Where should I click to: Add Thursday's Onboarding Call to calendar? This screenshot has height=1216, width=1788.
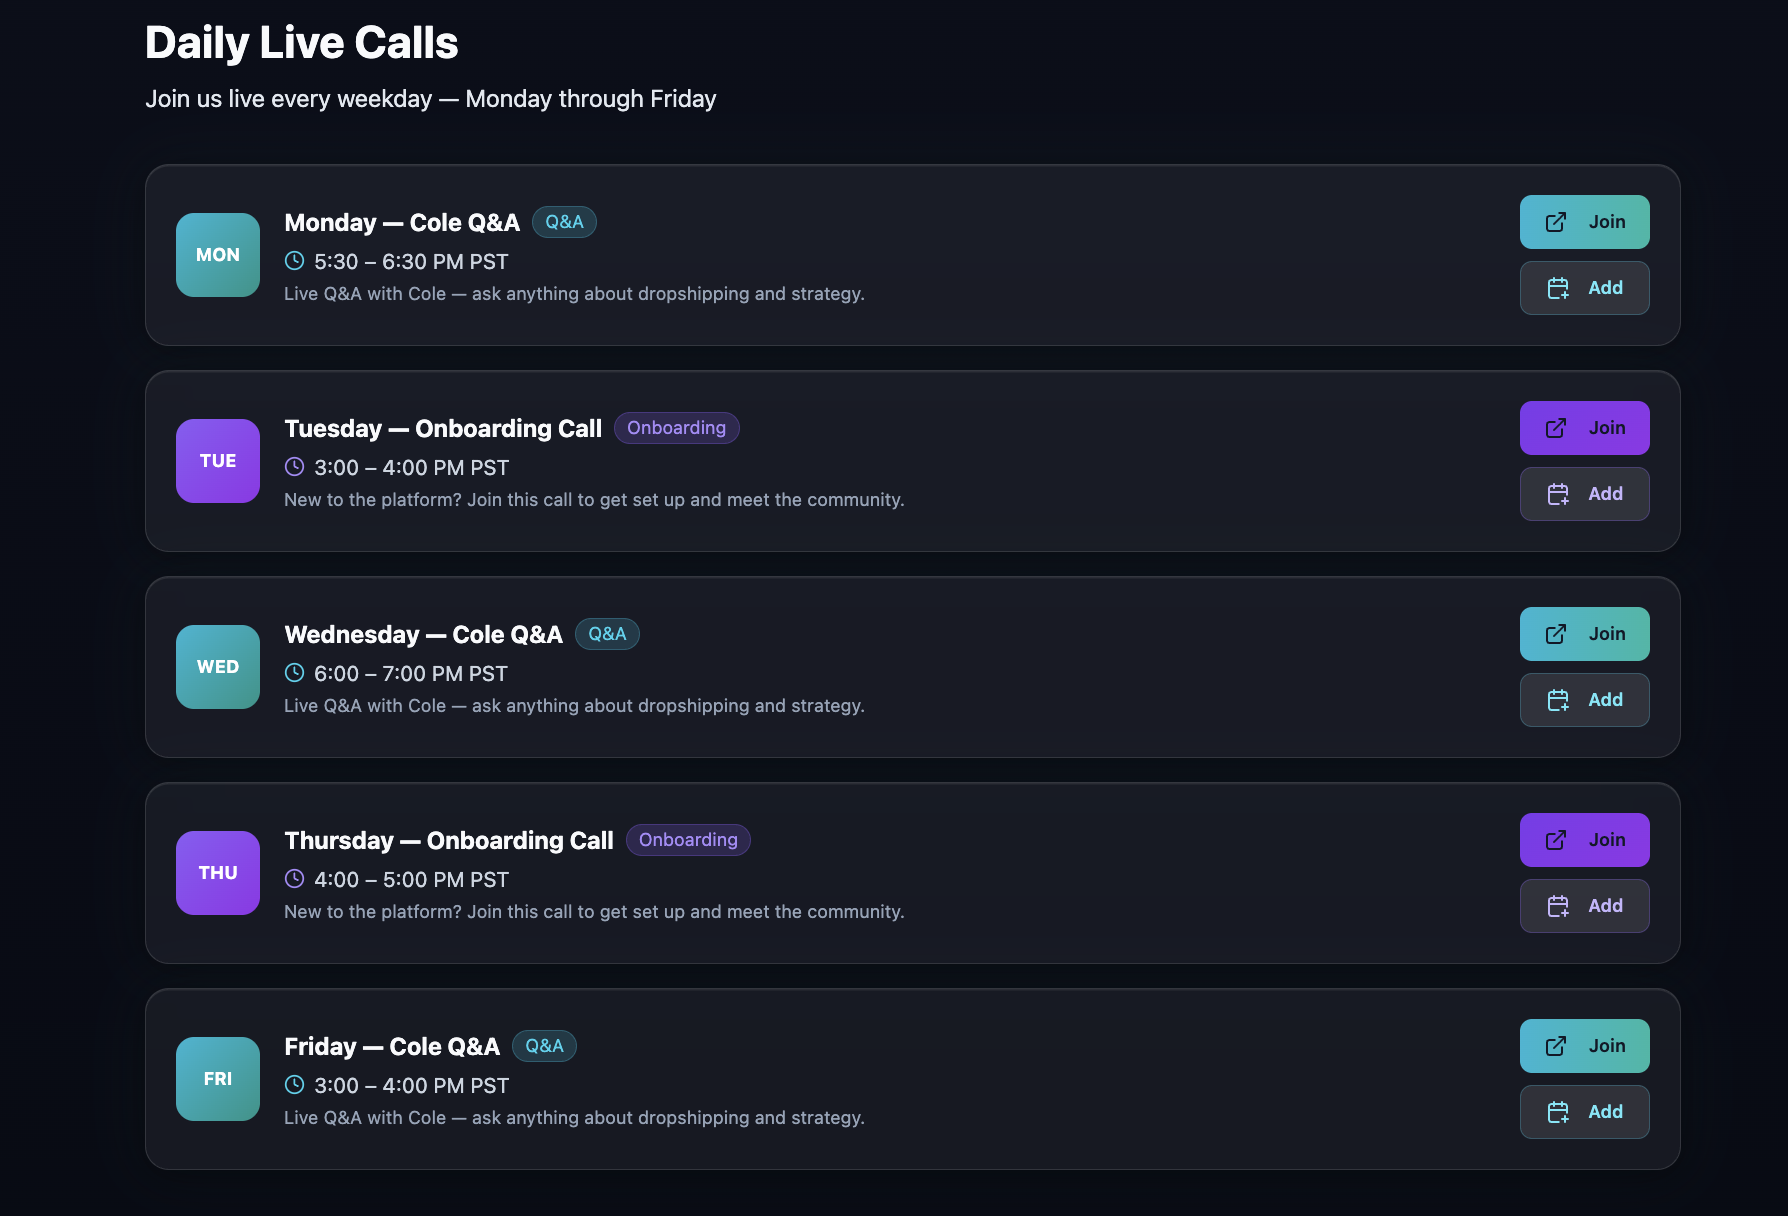pos(1584,905)
